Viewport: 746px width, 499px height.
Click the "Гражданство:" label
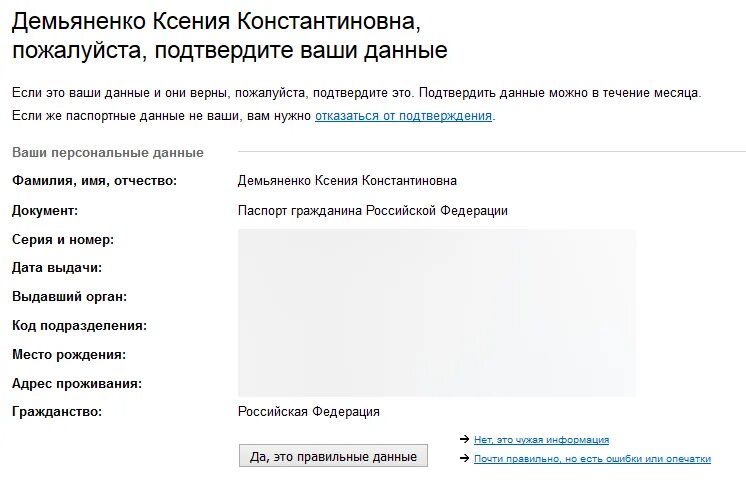(57, 411)
